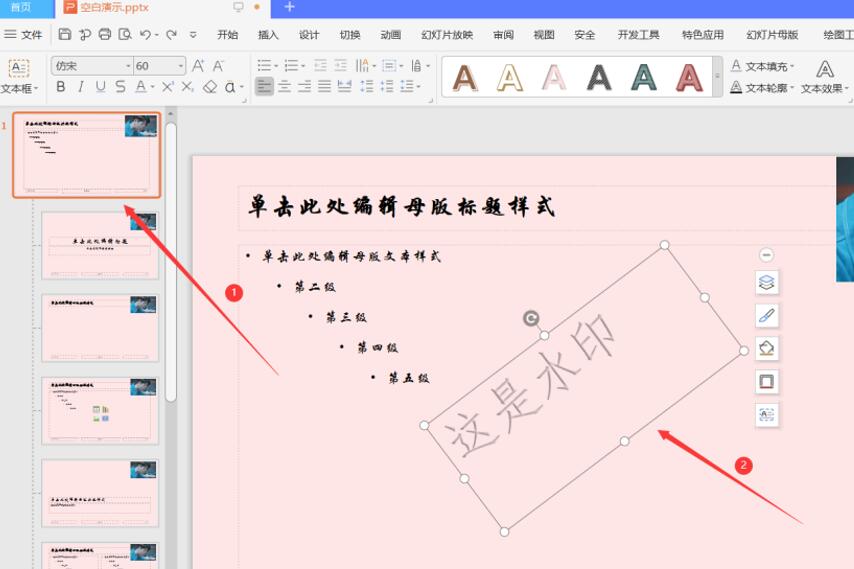Click the increase font size icon
The image size is (854, 569).
tap(198, 66)
